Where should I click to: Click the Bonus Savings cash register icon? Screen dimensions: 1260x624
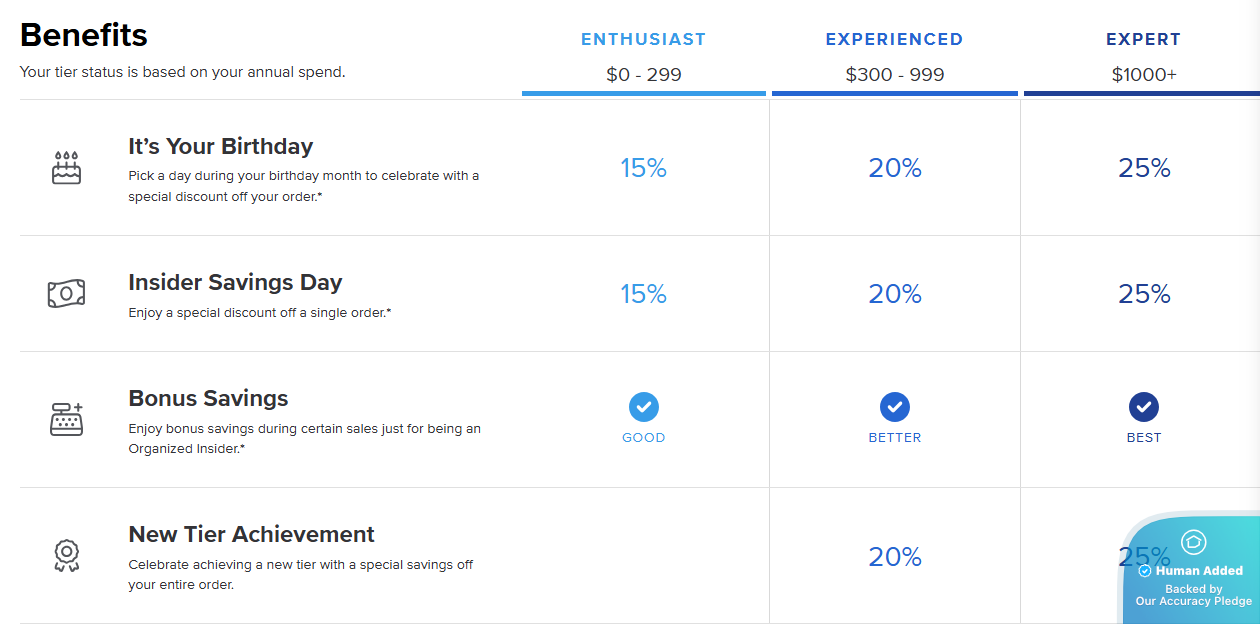pyautogui.click(x=66, y=419)
